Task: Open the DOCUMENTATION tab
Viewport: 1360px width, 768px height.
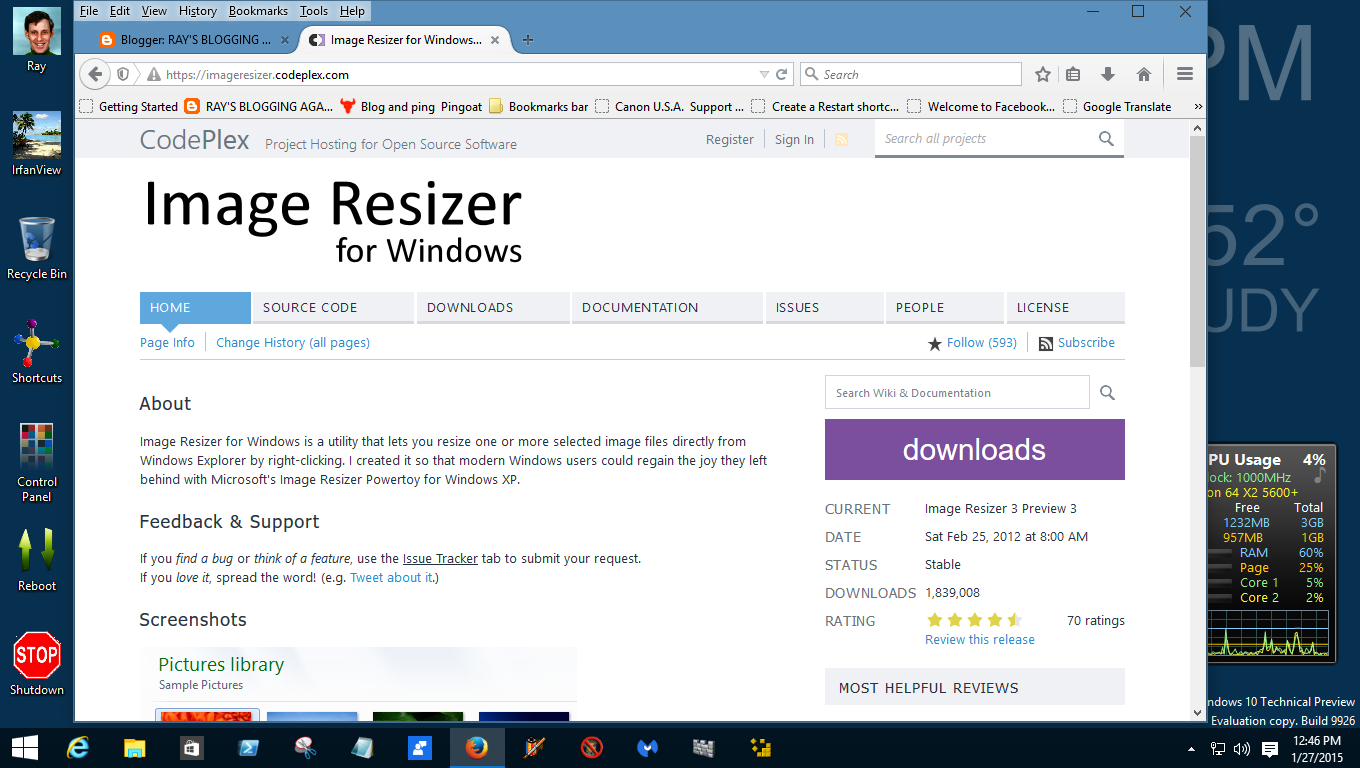Action: [668, 307]
